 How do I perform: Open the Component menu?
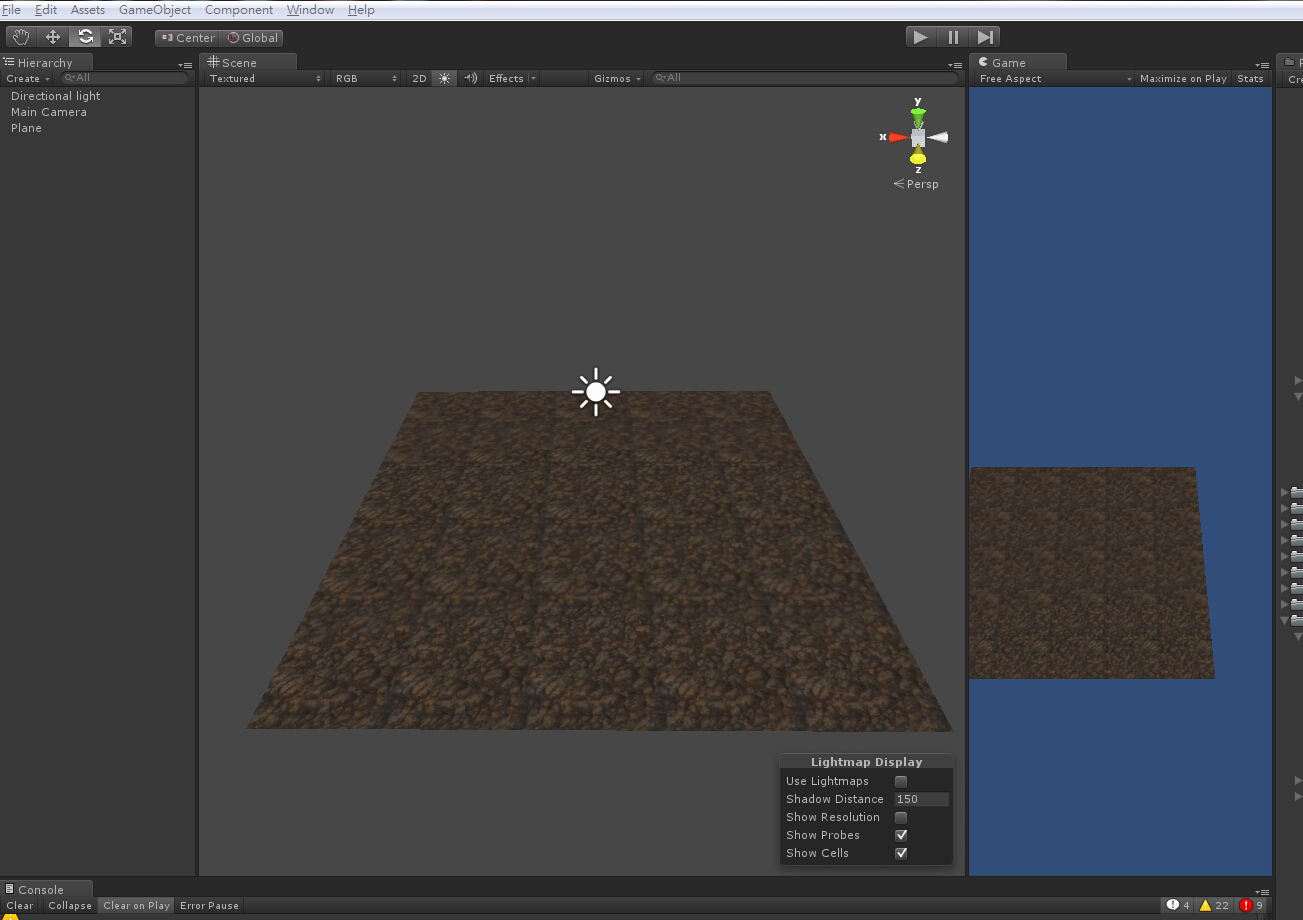(x=239, y=10)
